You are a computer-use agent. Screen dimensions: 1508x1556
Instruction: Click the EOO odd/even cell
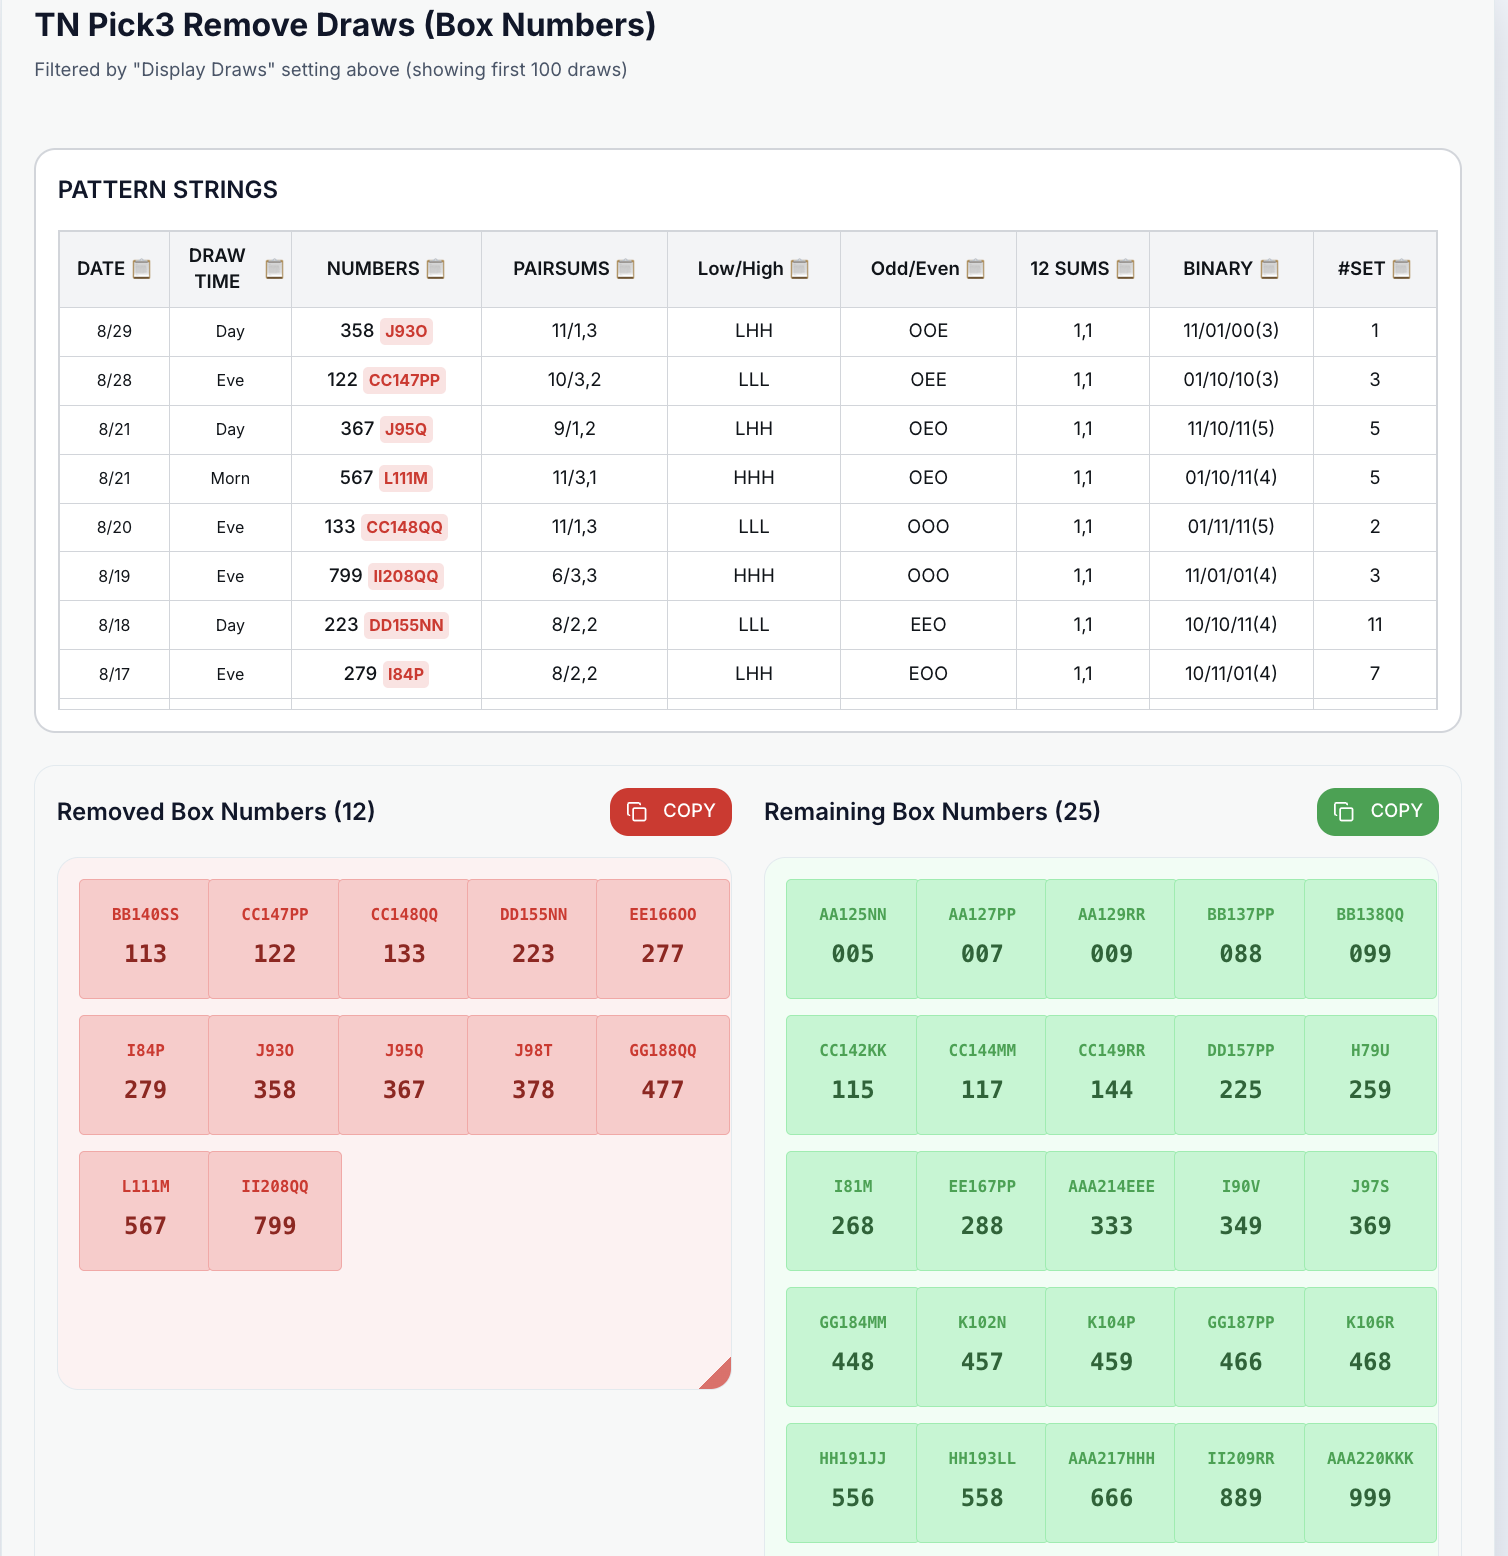928,674
